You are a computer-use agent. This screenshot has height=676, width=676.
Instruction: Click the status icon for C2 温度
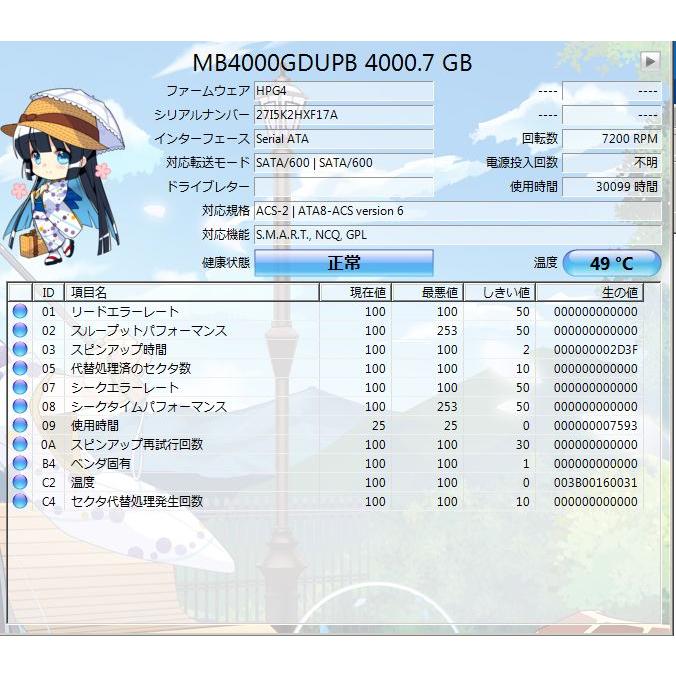coord(20,482)
